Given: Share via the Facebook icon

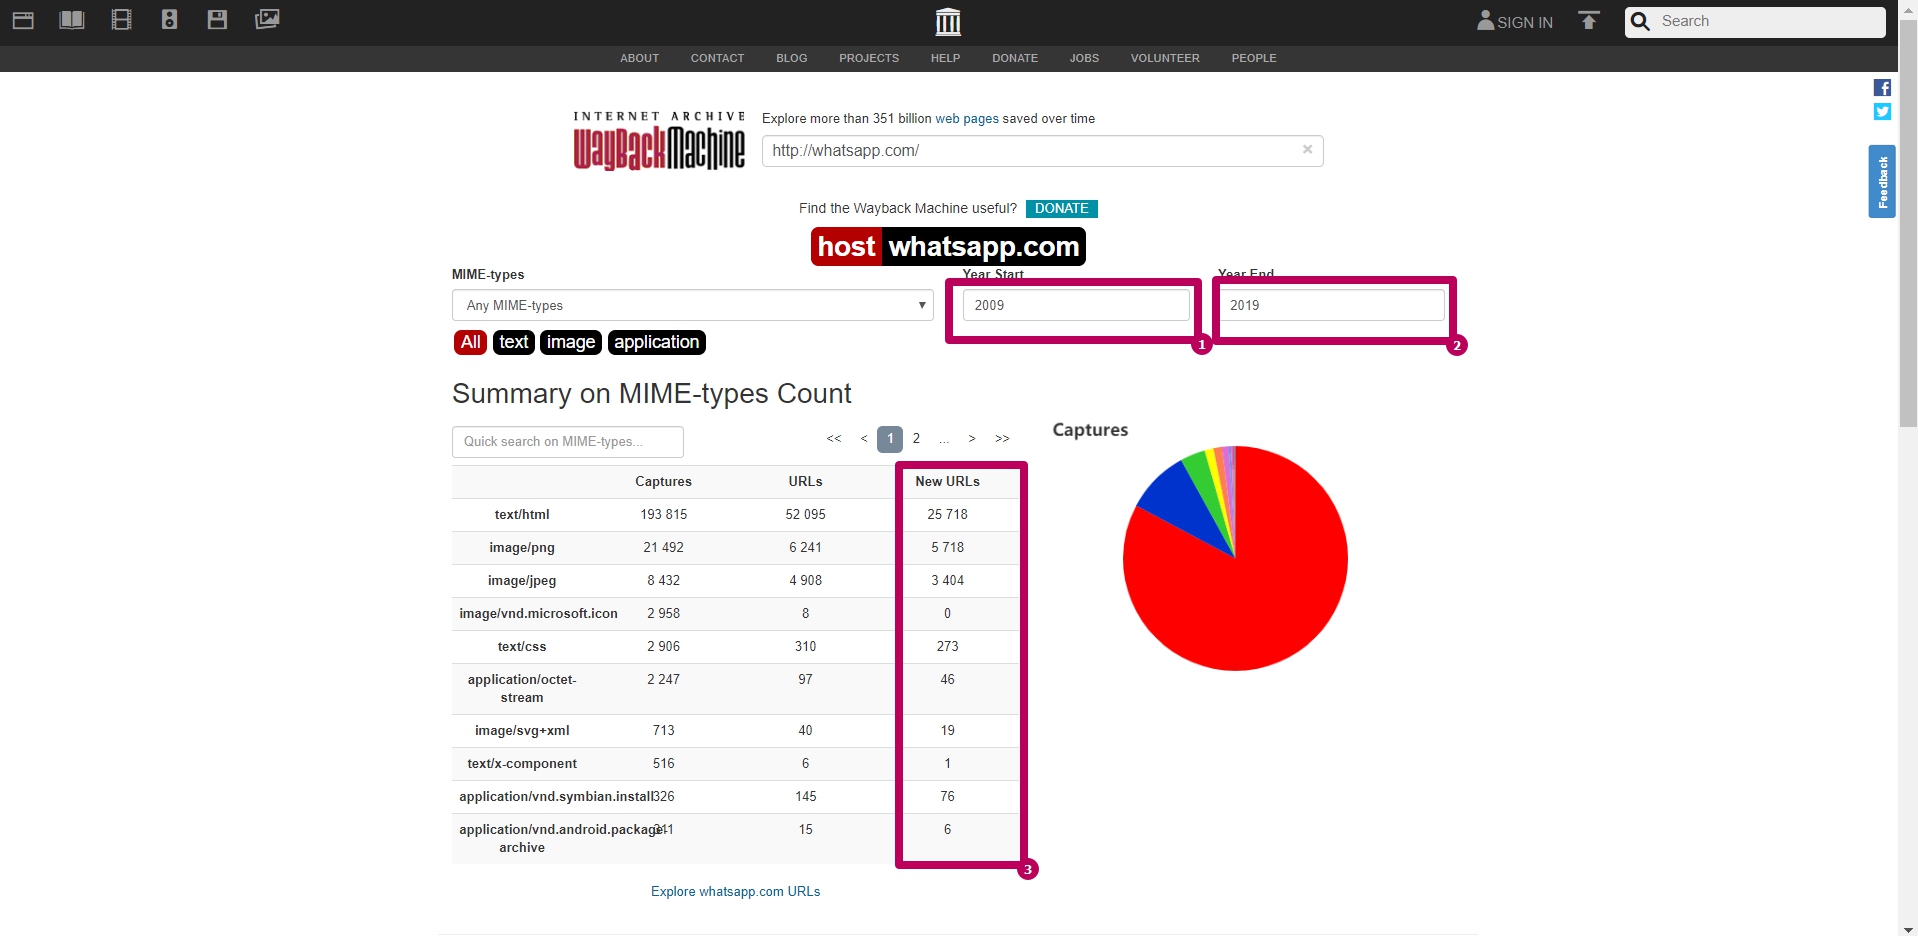Looking at the screenshot, I should tap(1882, 88).
